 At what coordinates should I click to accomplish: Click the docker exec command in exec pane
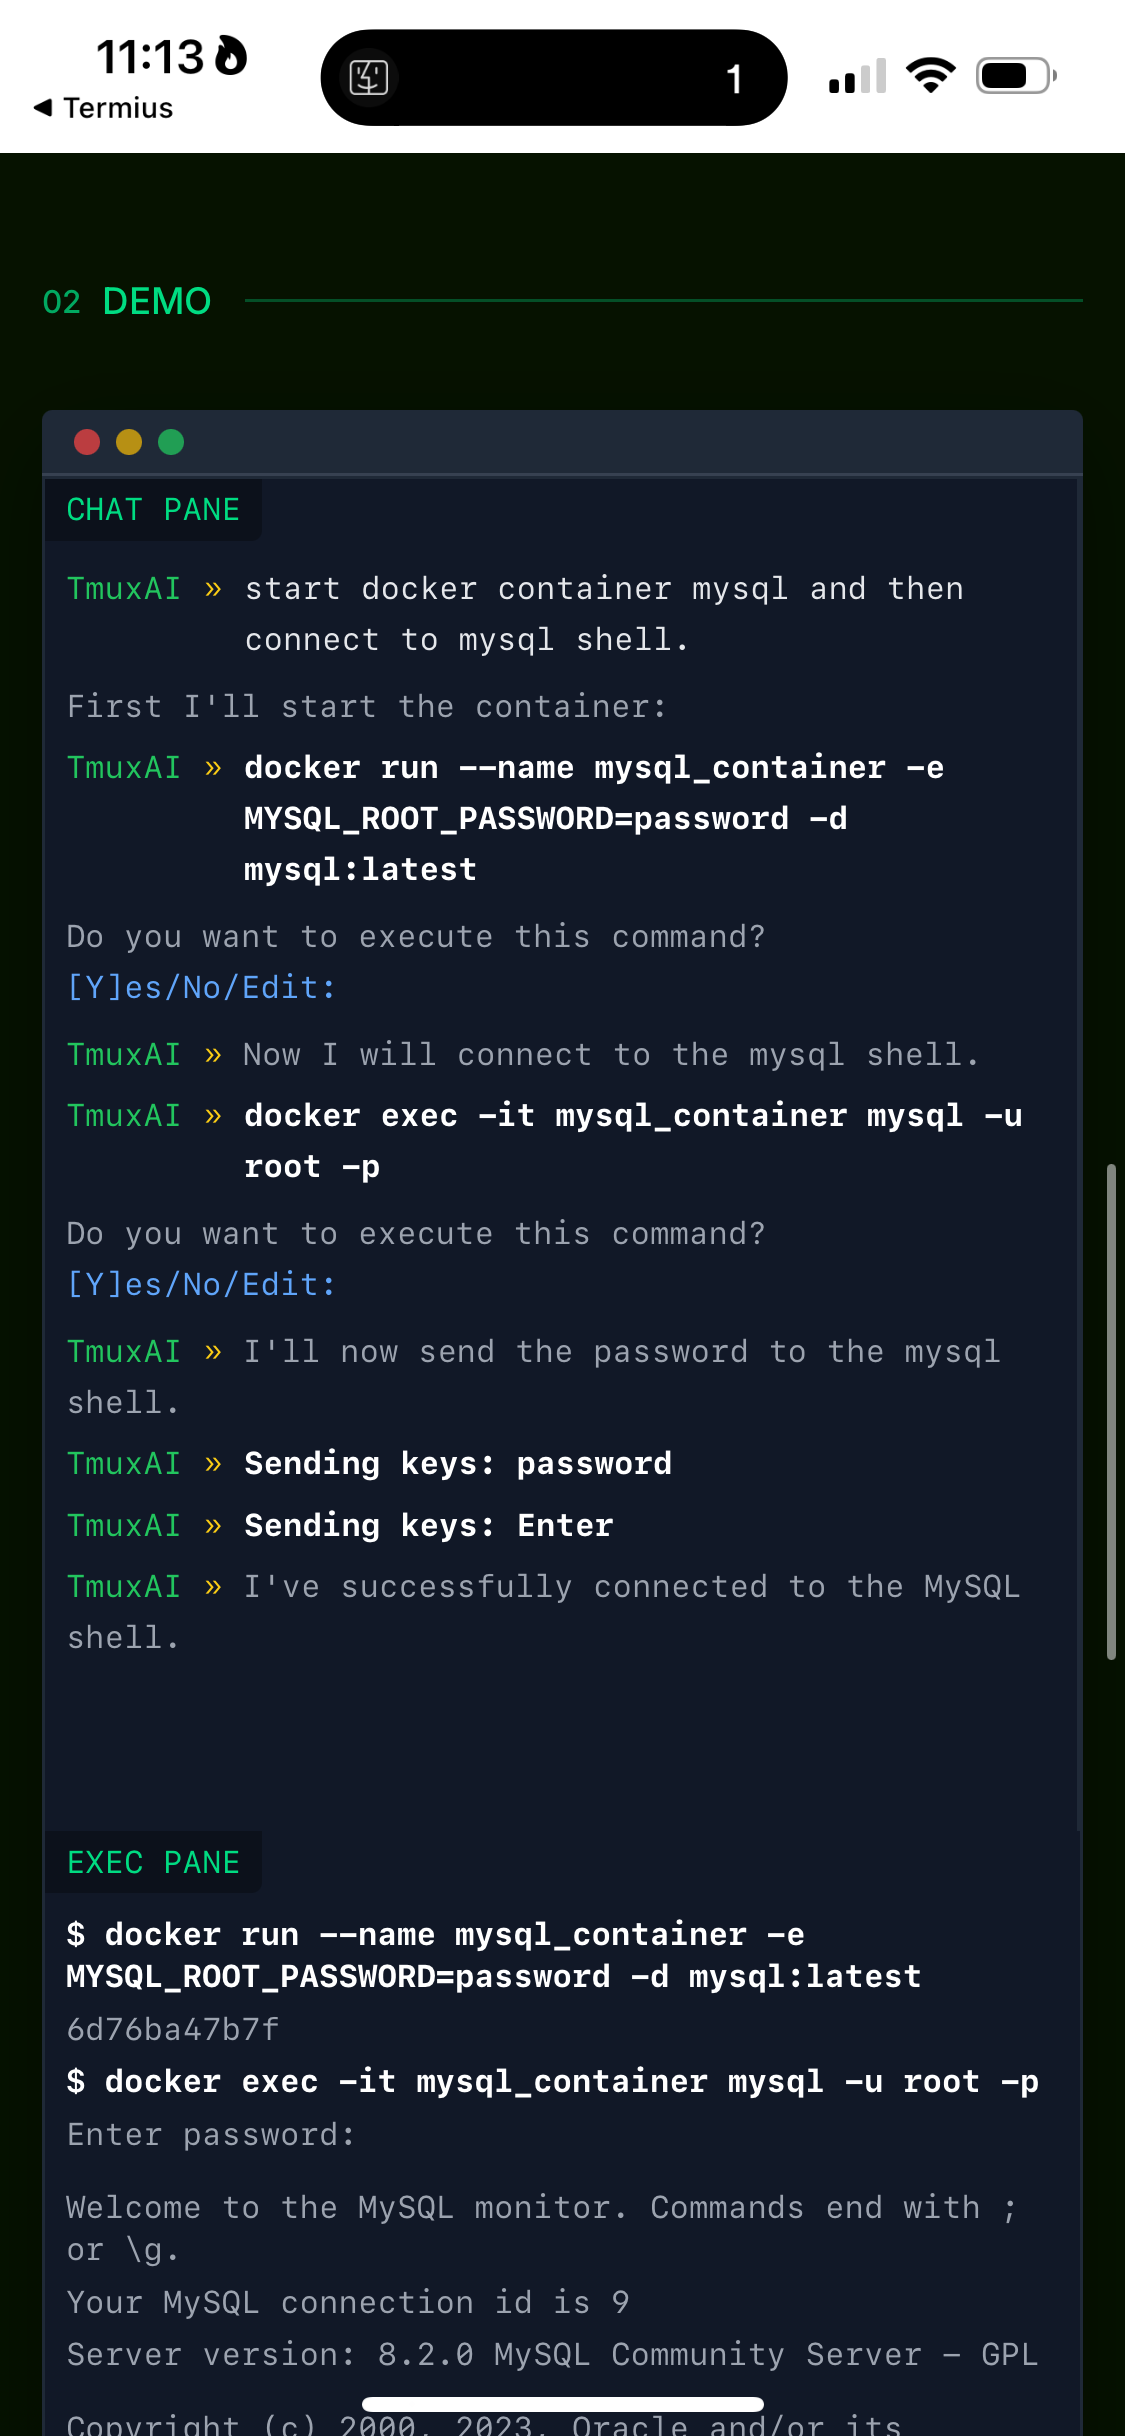[553, 2082]
